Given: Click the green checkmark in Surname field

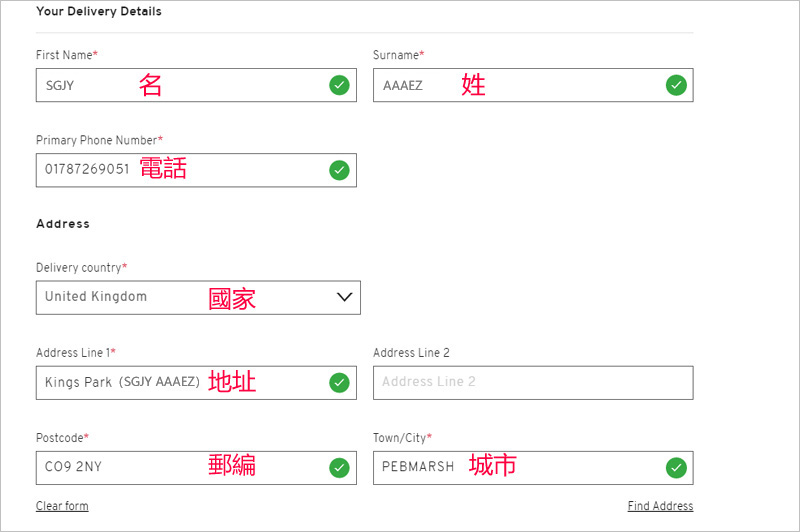Looking at the screenshot, I should coord(676,85).
